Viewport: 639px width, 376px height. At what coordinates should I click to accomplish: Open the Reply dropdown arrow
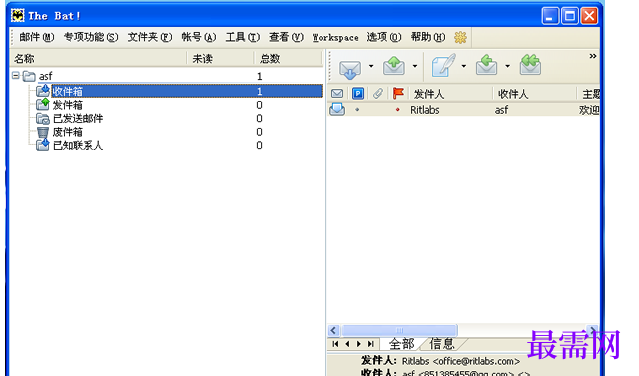[507, 66]
